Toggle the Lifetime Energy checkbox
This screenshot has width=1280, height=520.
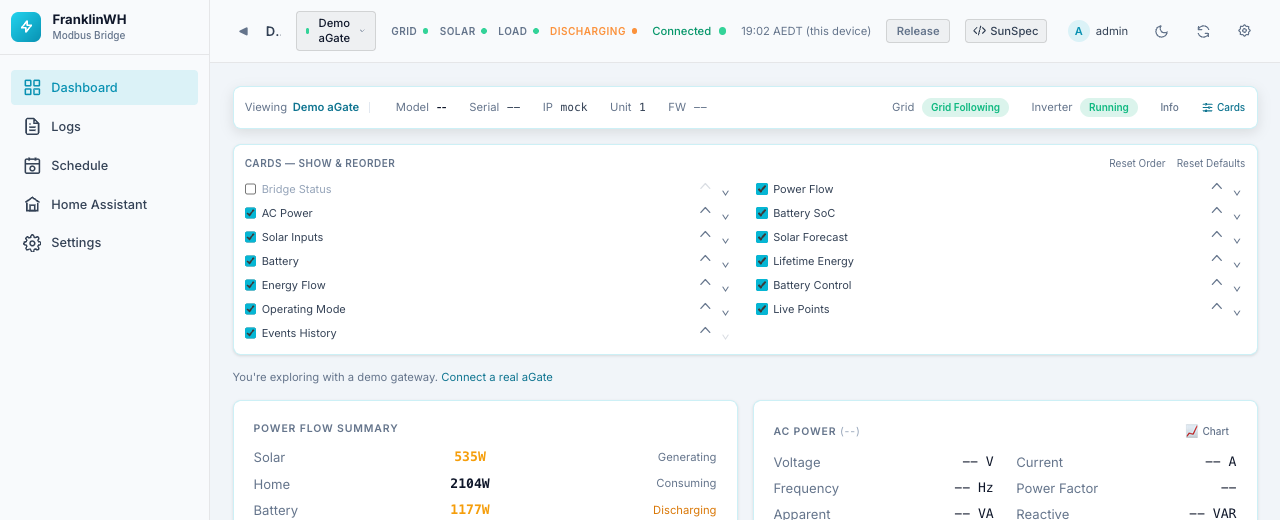[x=762, y=261]
